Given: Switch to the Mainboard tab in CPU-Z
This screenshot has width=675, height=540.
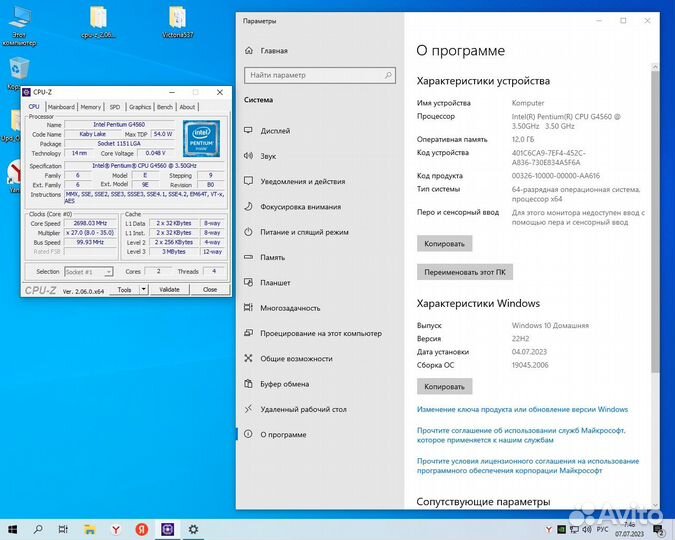Looking at the screenshot, I should [61, 107].
